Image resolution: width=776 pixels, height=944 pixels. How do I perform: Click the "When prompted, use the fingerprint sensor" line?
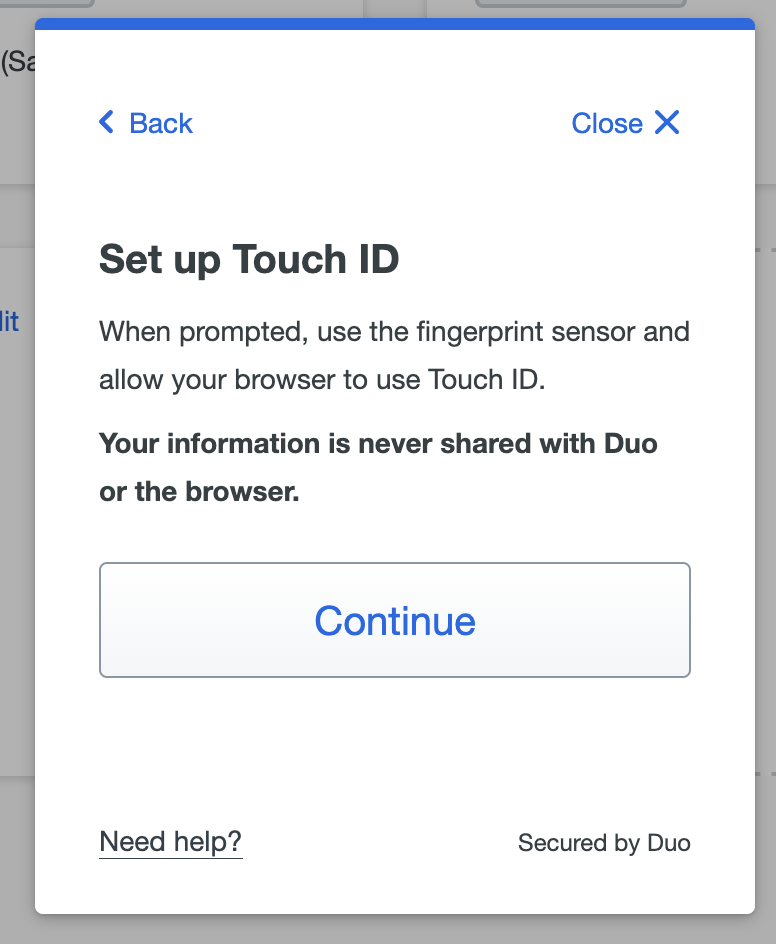394,331
